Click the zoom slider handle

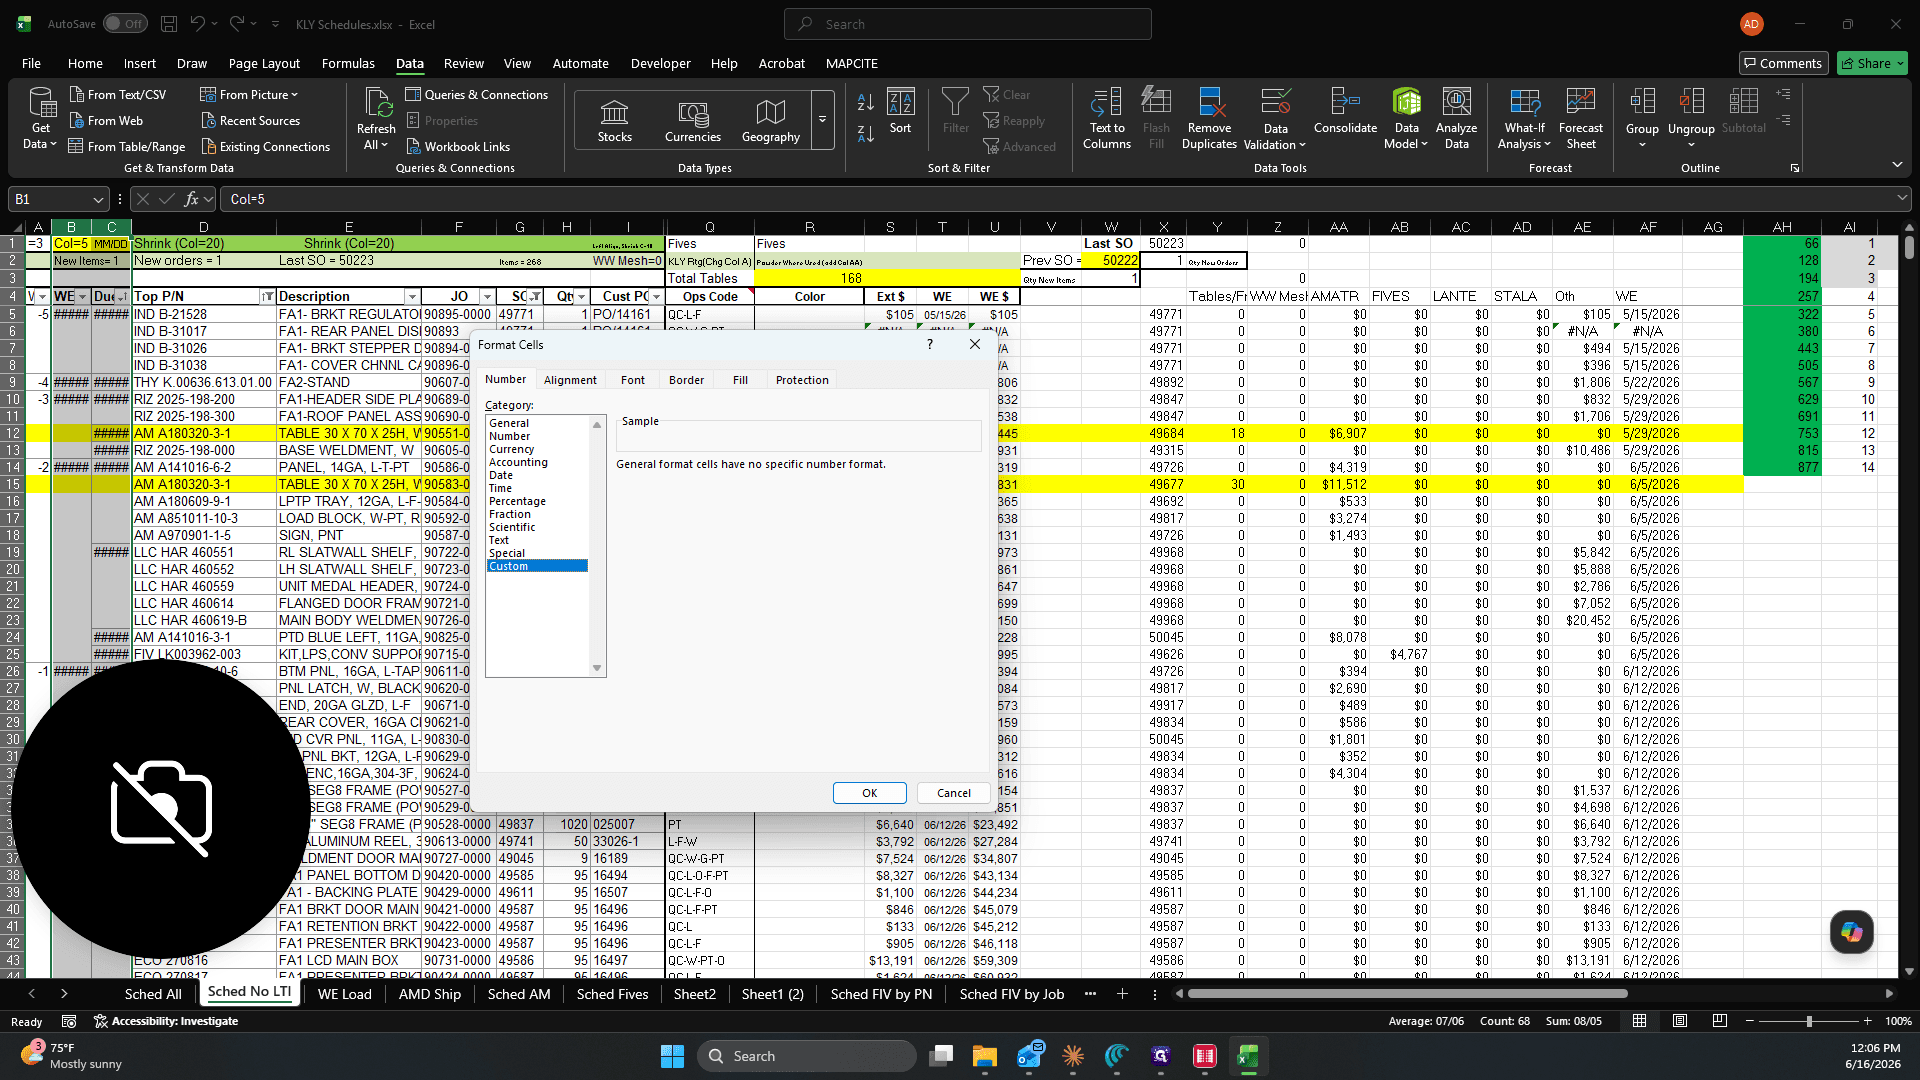coord(1808,1021)
